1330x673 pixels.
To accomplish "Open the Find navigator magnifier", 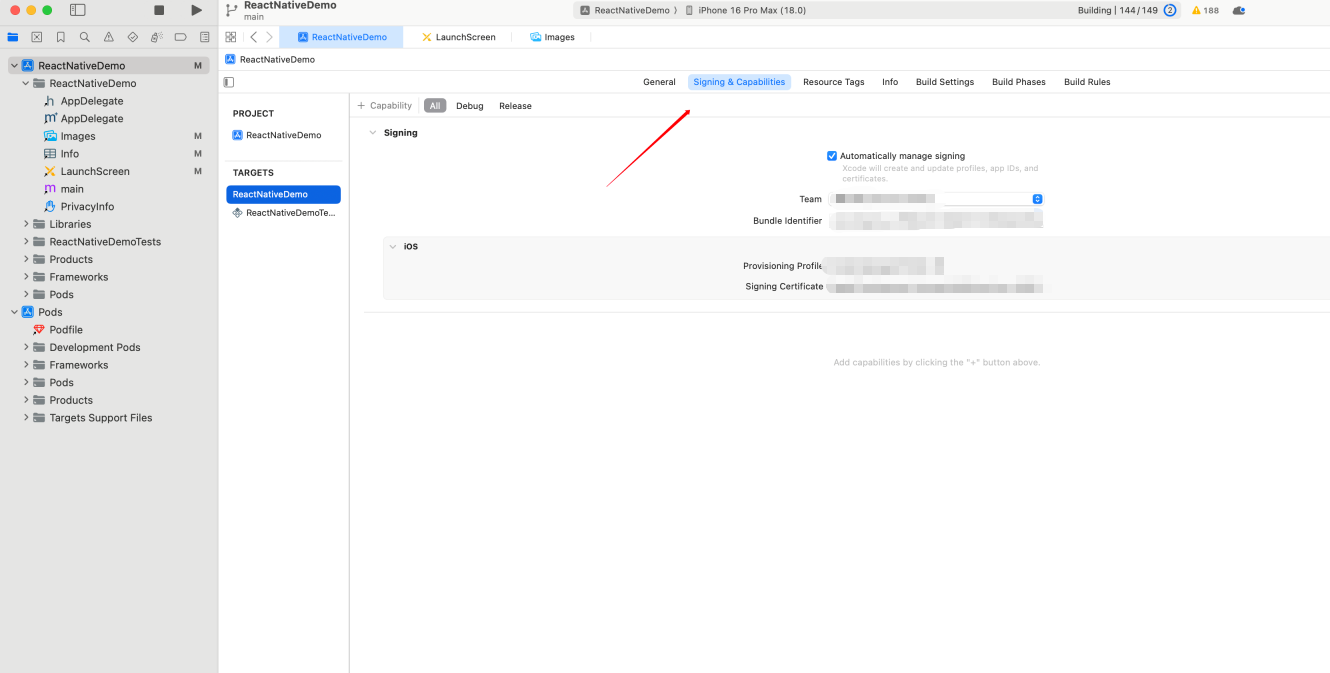I will [x=85, y=37].
